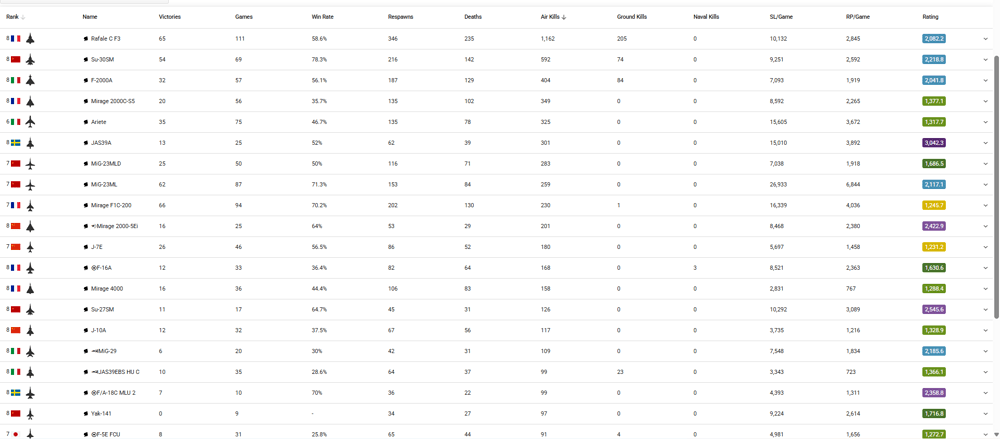Viewport: 1000px width, 439px height.
Task: Click the sort arrow next to Rank
Action: (24, 17)
